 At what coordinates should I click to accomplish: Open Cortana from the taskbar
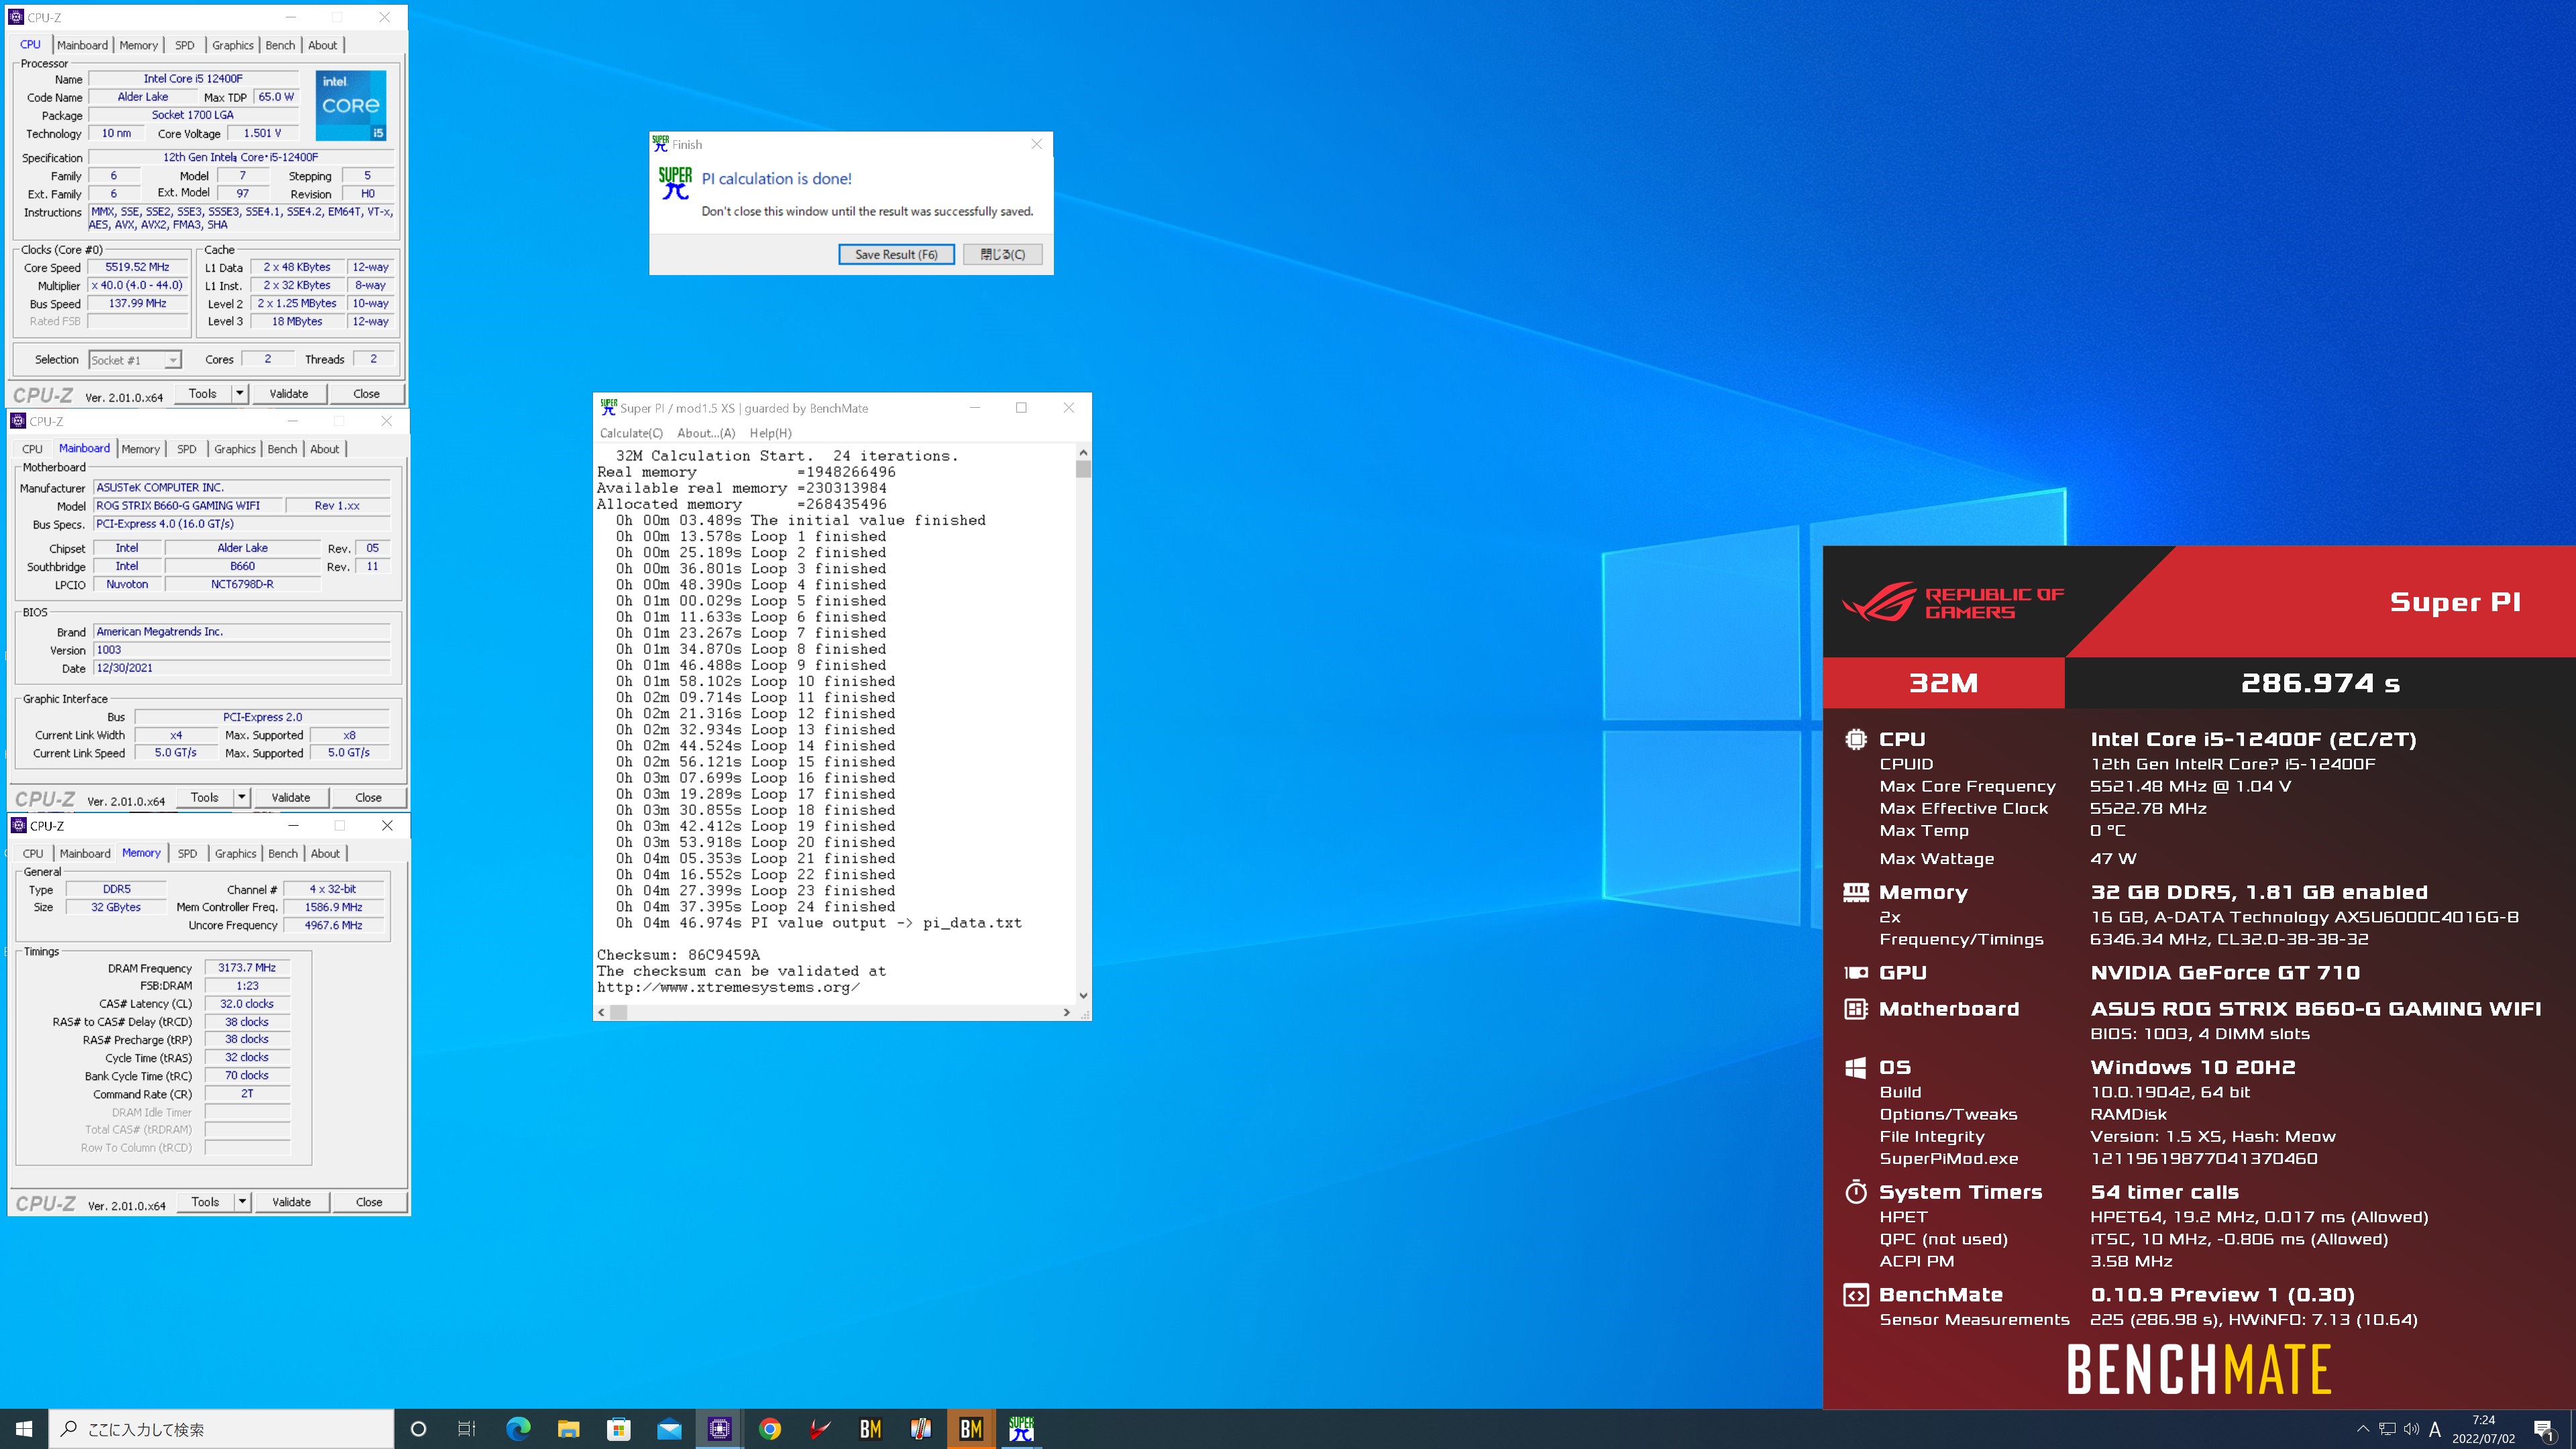click(x=419, y=1429)
